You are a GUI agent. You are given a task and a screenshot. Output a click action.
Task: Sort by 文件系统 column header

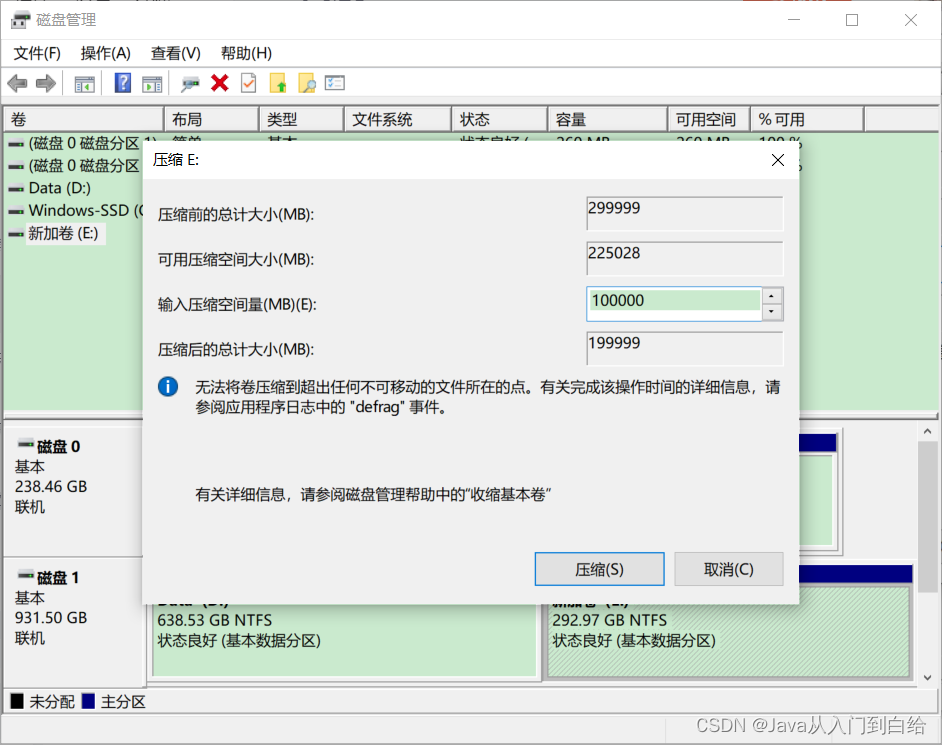tap(398, 120)
